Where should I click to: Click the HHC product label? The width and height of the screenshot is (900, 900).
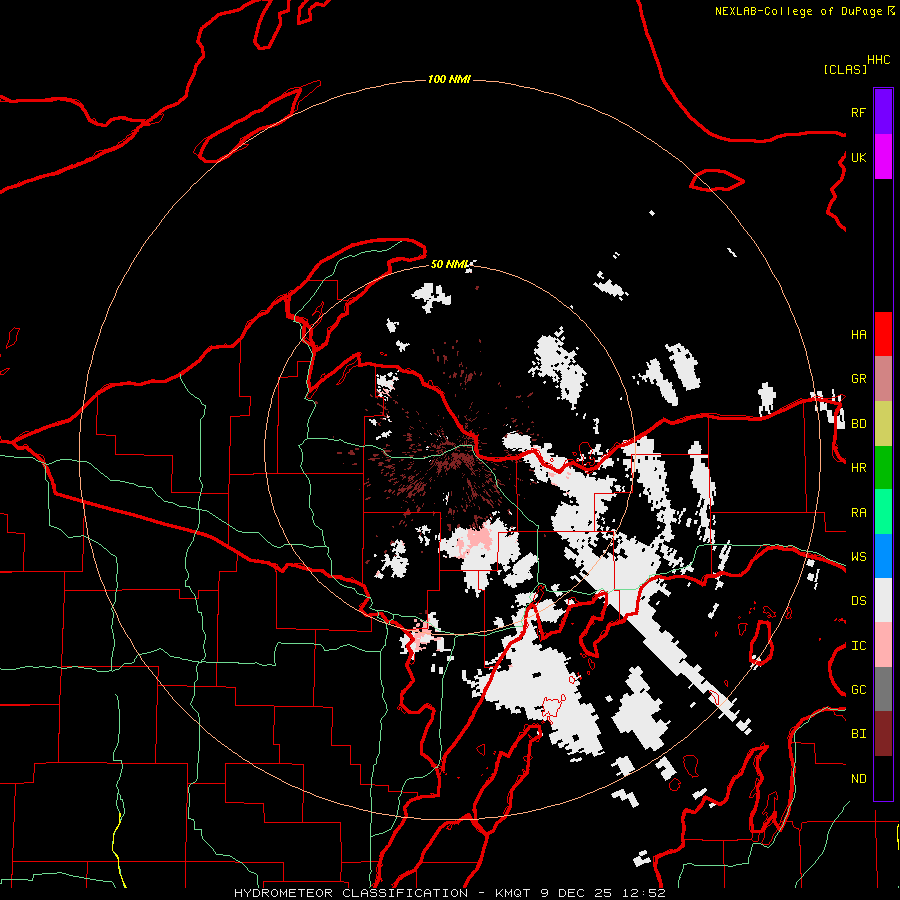pyautogui.click(x=879, y=60)
